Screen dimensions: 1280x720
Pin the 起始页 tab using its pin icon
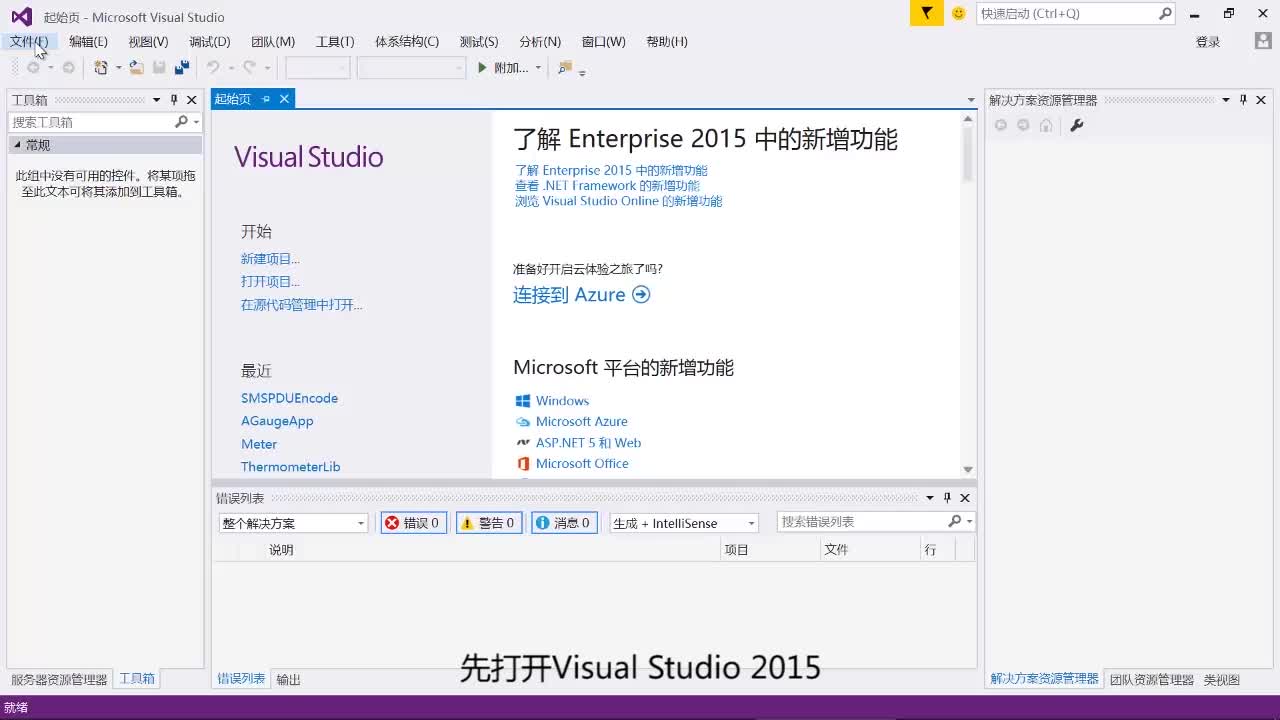coord(266,99)
